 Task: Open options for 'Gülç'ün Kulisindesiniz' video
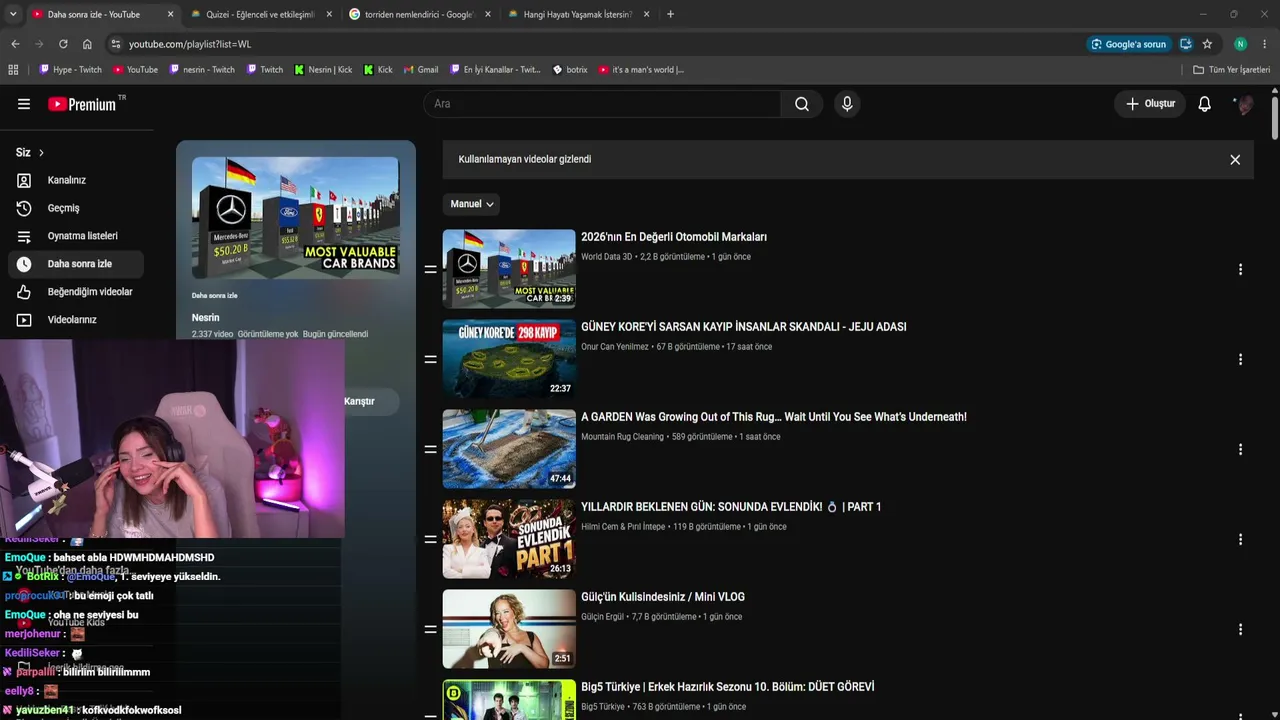pyautogui.click(x=1240, y=629)
